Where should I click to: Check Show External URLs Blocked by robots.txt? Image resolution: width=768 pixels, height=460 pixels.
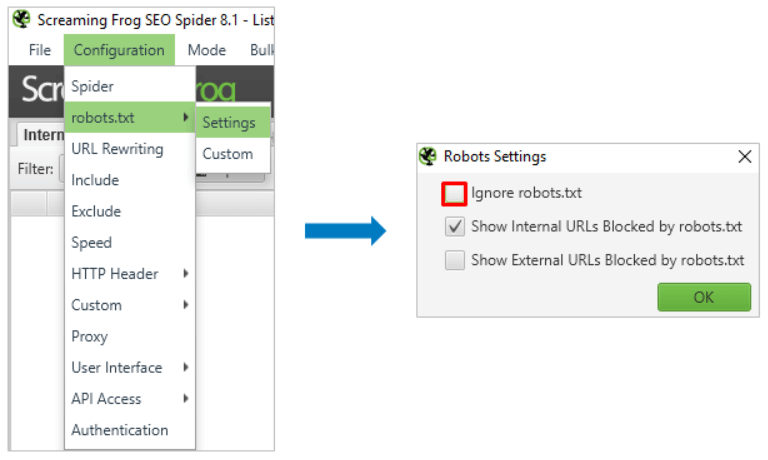[455, 260]
